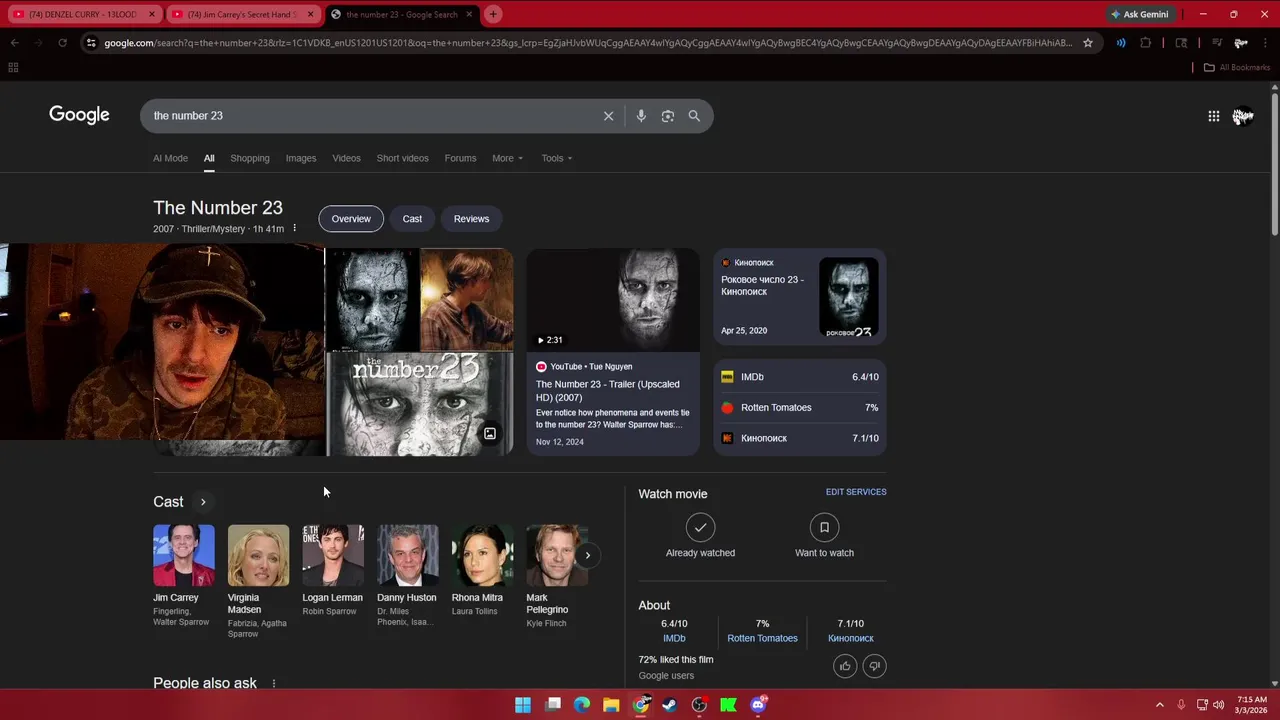Click the thumbs down dislike icon
1280x720 pixels.
pyautogui.click(x=874, y=666)
